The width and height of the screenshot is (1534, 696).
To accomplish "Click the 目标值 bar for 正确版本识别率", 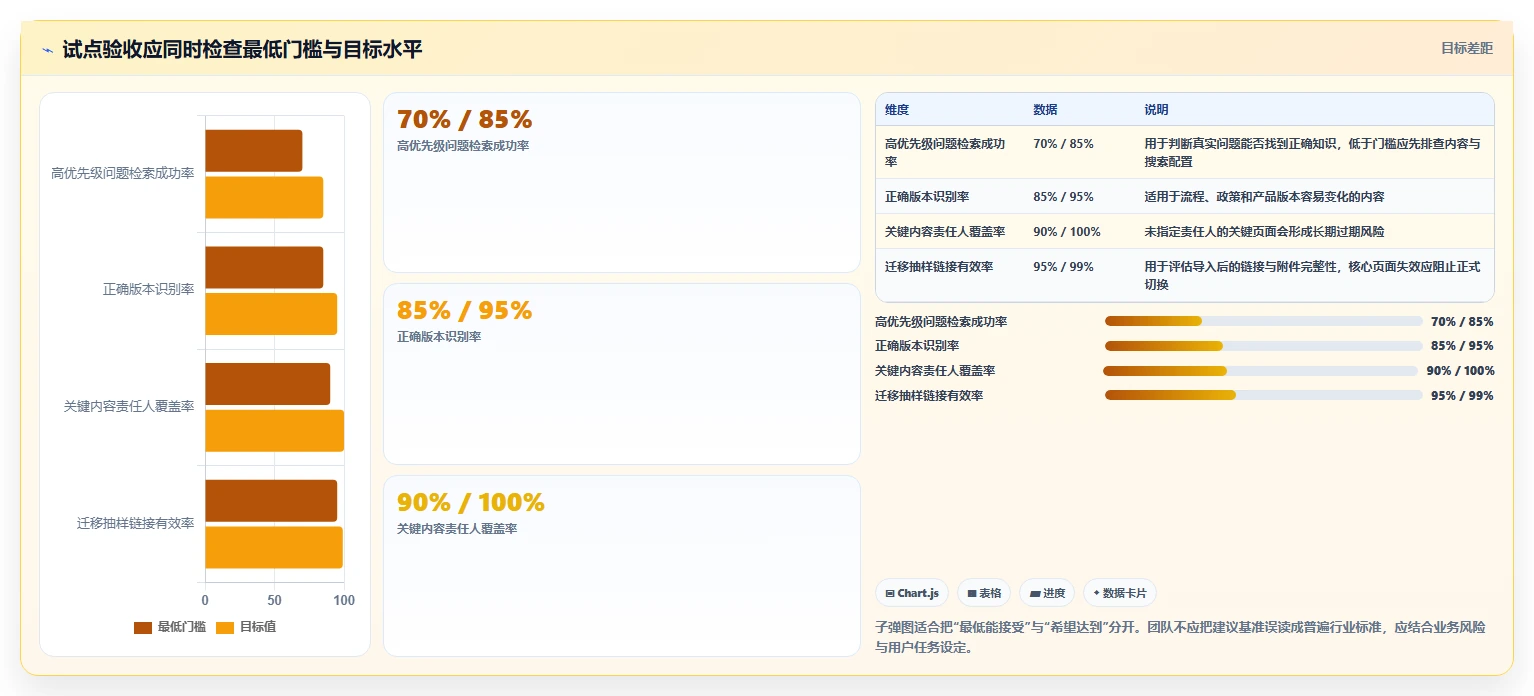I will 271,314.
